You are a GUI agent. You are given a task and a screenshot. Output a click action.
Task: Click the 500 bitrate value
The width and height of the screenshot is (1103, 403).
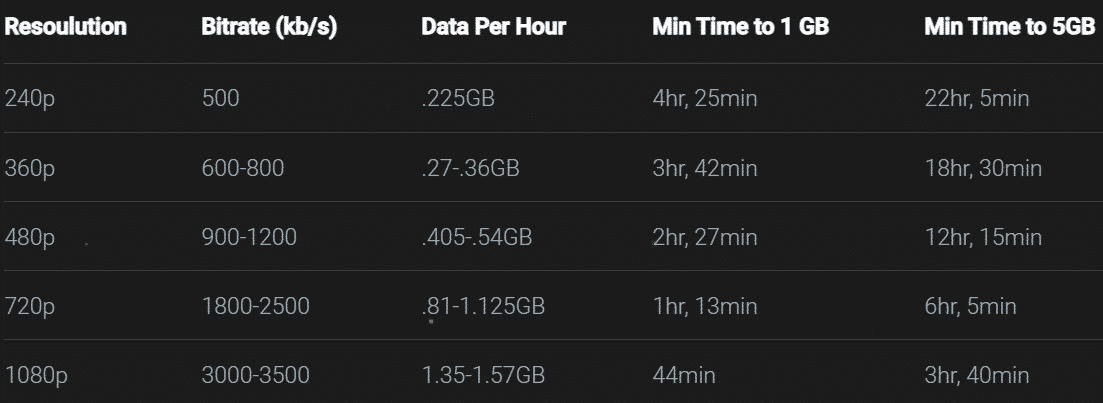220,98
